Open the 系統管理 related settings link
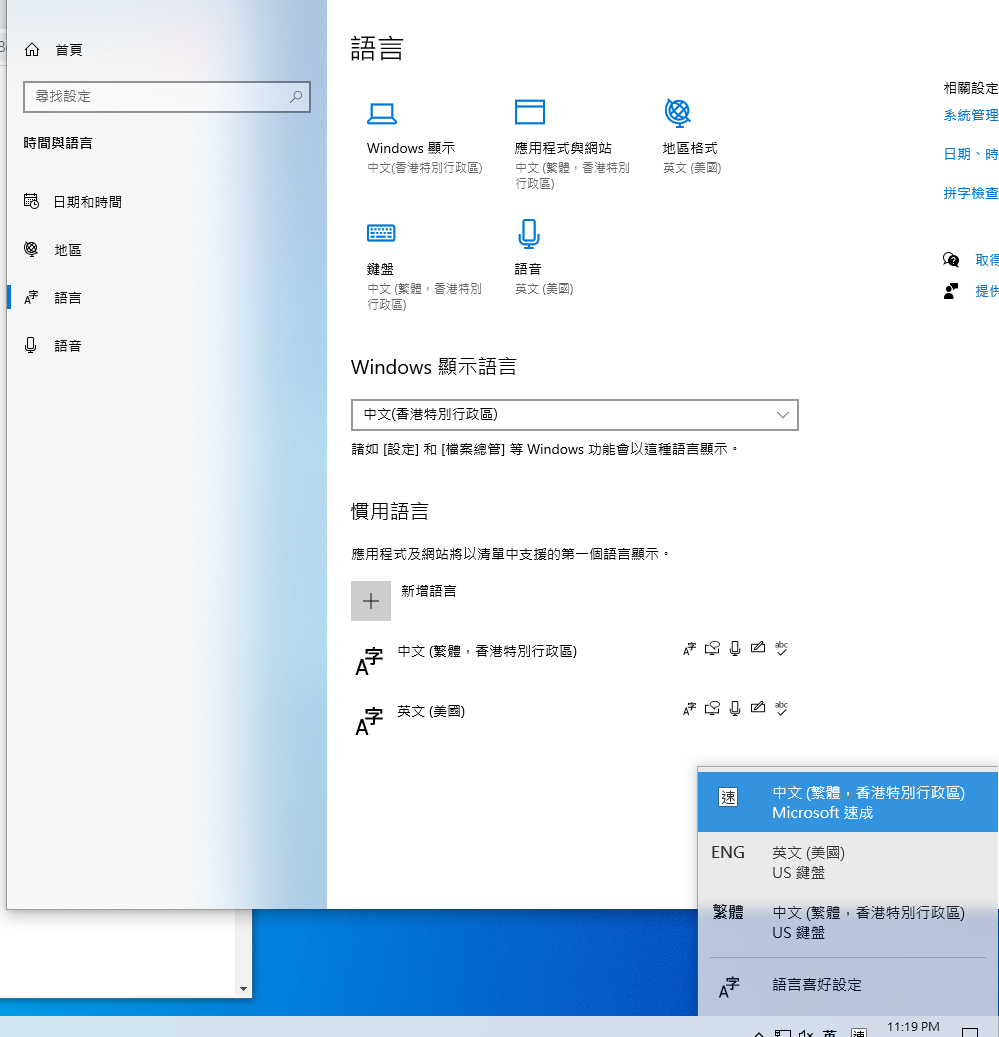 tap(971, 115)
